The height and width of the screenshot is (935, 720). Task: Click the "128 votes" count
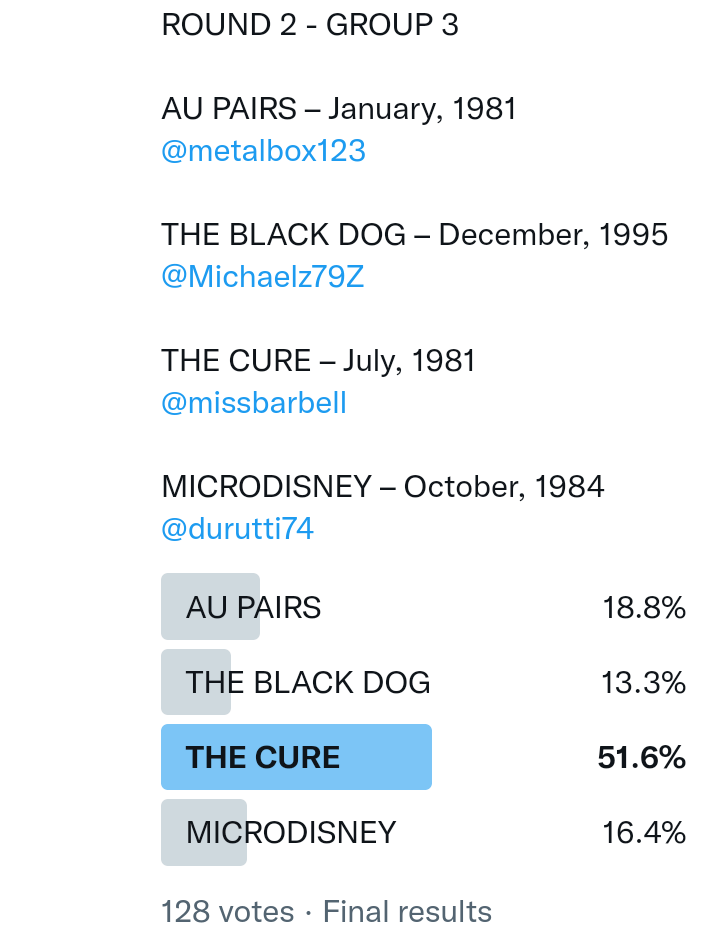[227, 912]
